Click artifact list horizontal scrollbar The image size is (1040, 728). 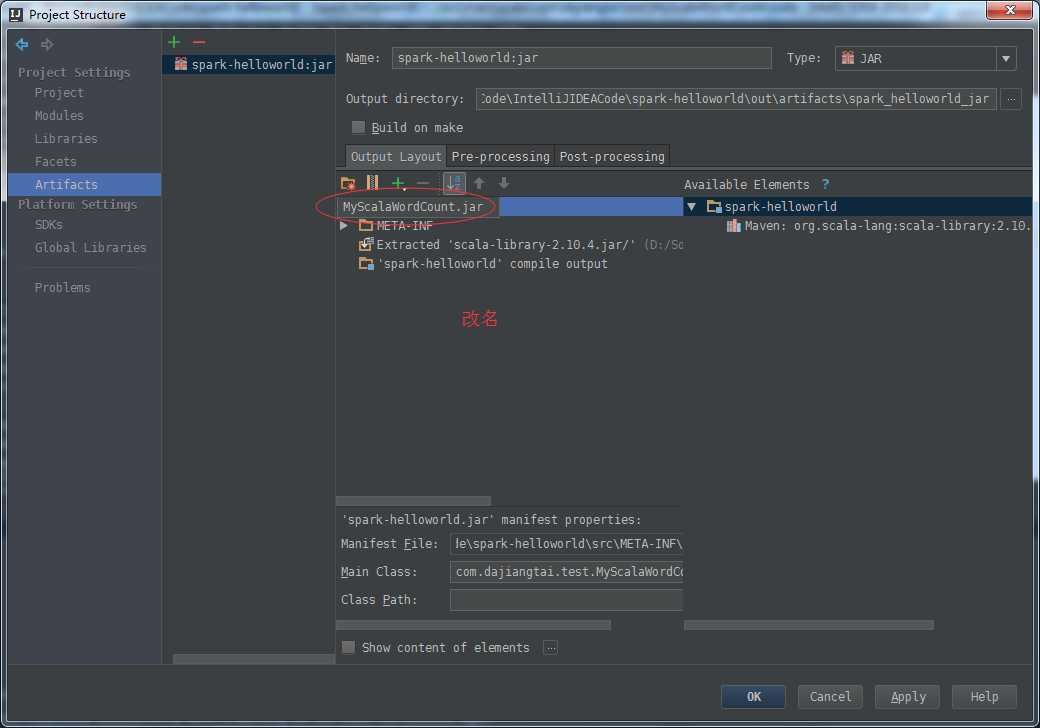click(x=253, y=659)
